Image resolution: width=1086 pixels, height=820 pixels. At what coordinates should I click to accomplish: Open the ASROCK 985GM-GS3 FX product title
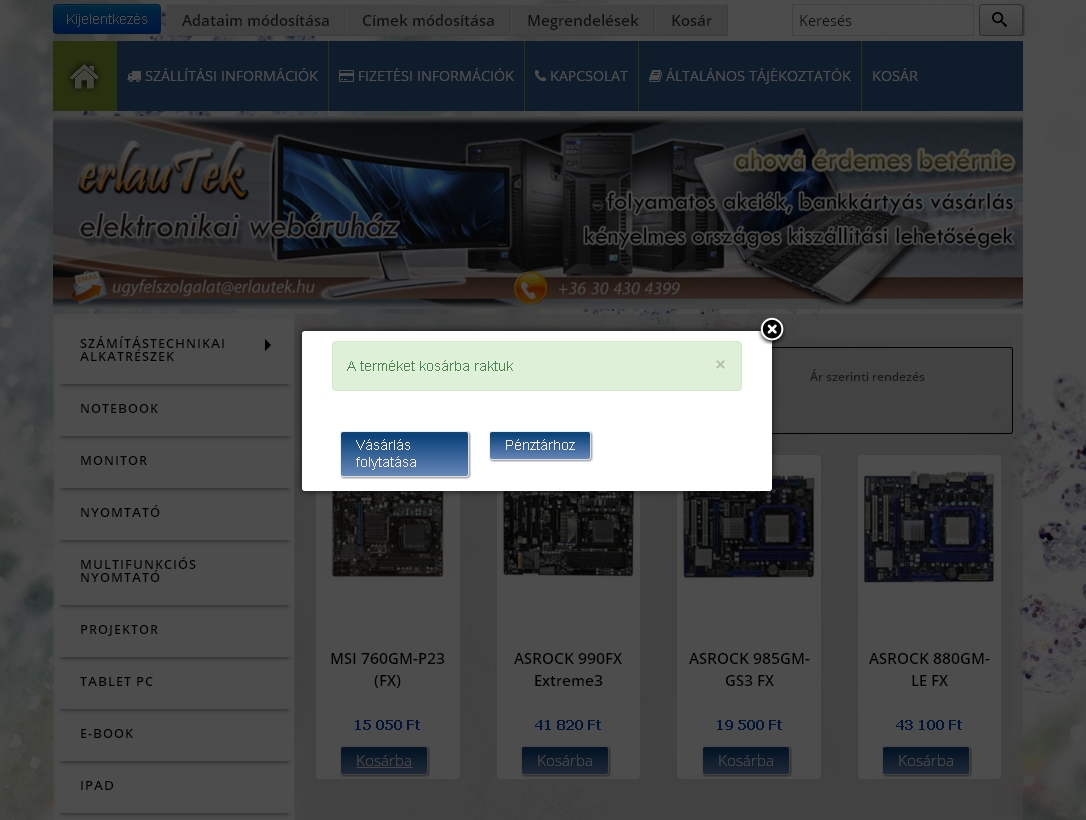coord(749,670)
